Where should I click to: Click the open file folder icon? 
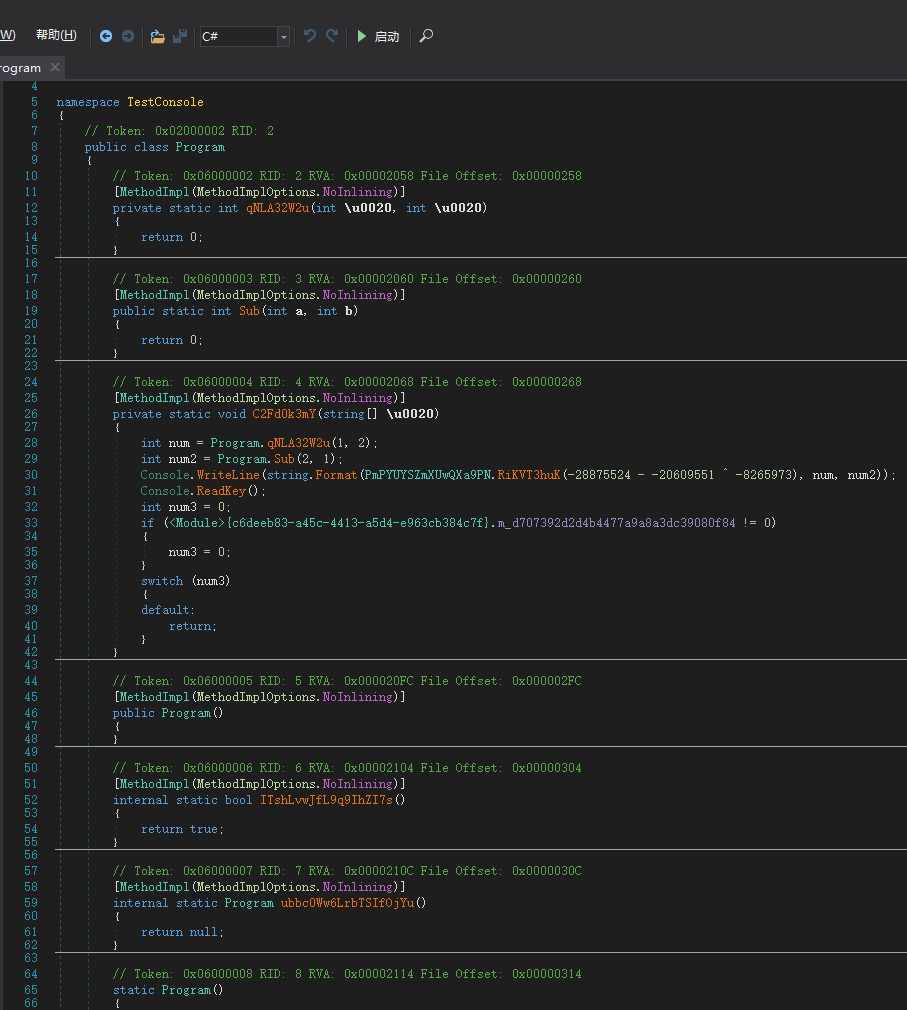click(157, 36)
